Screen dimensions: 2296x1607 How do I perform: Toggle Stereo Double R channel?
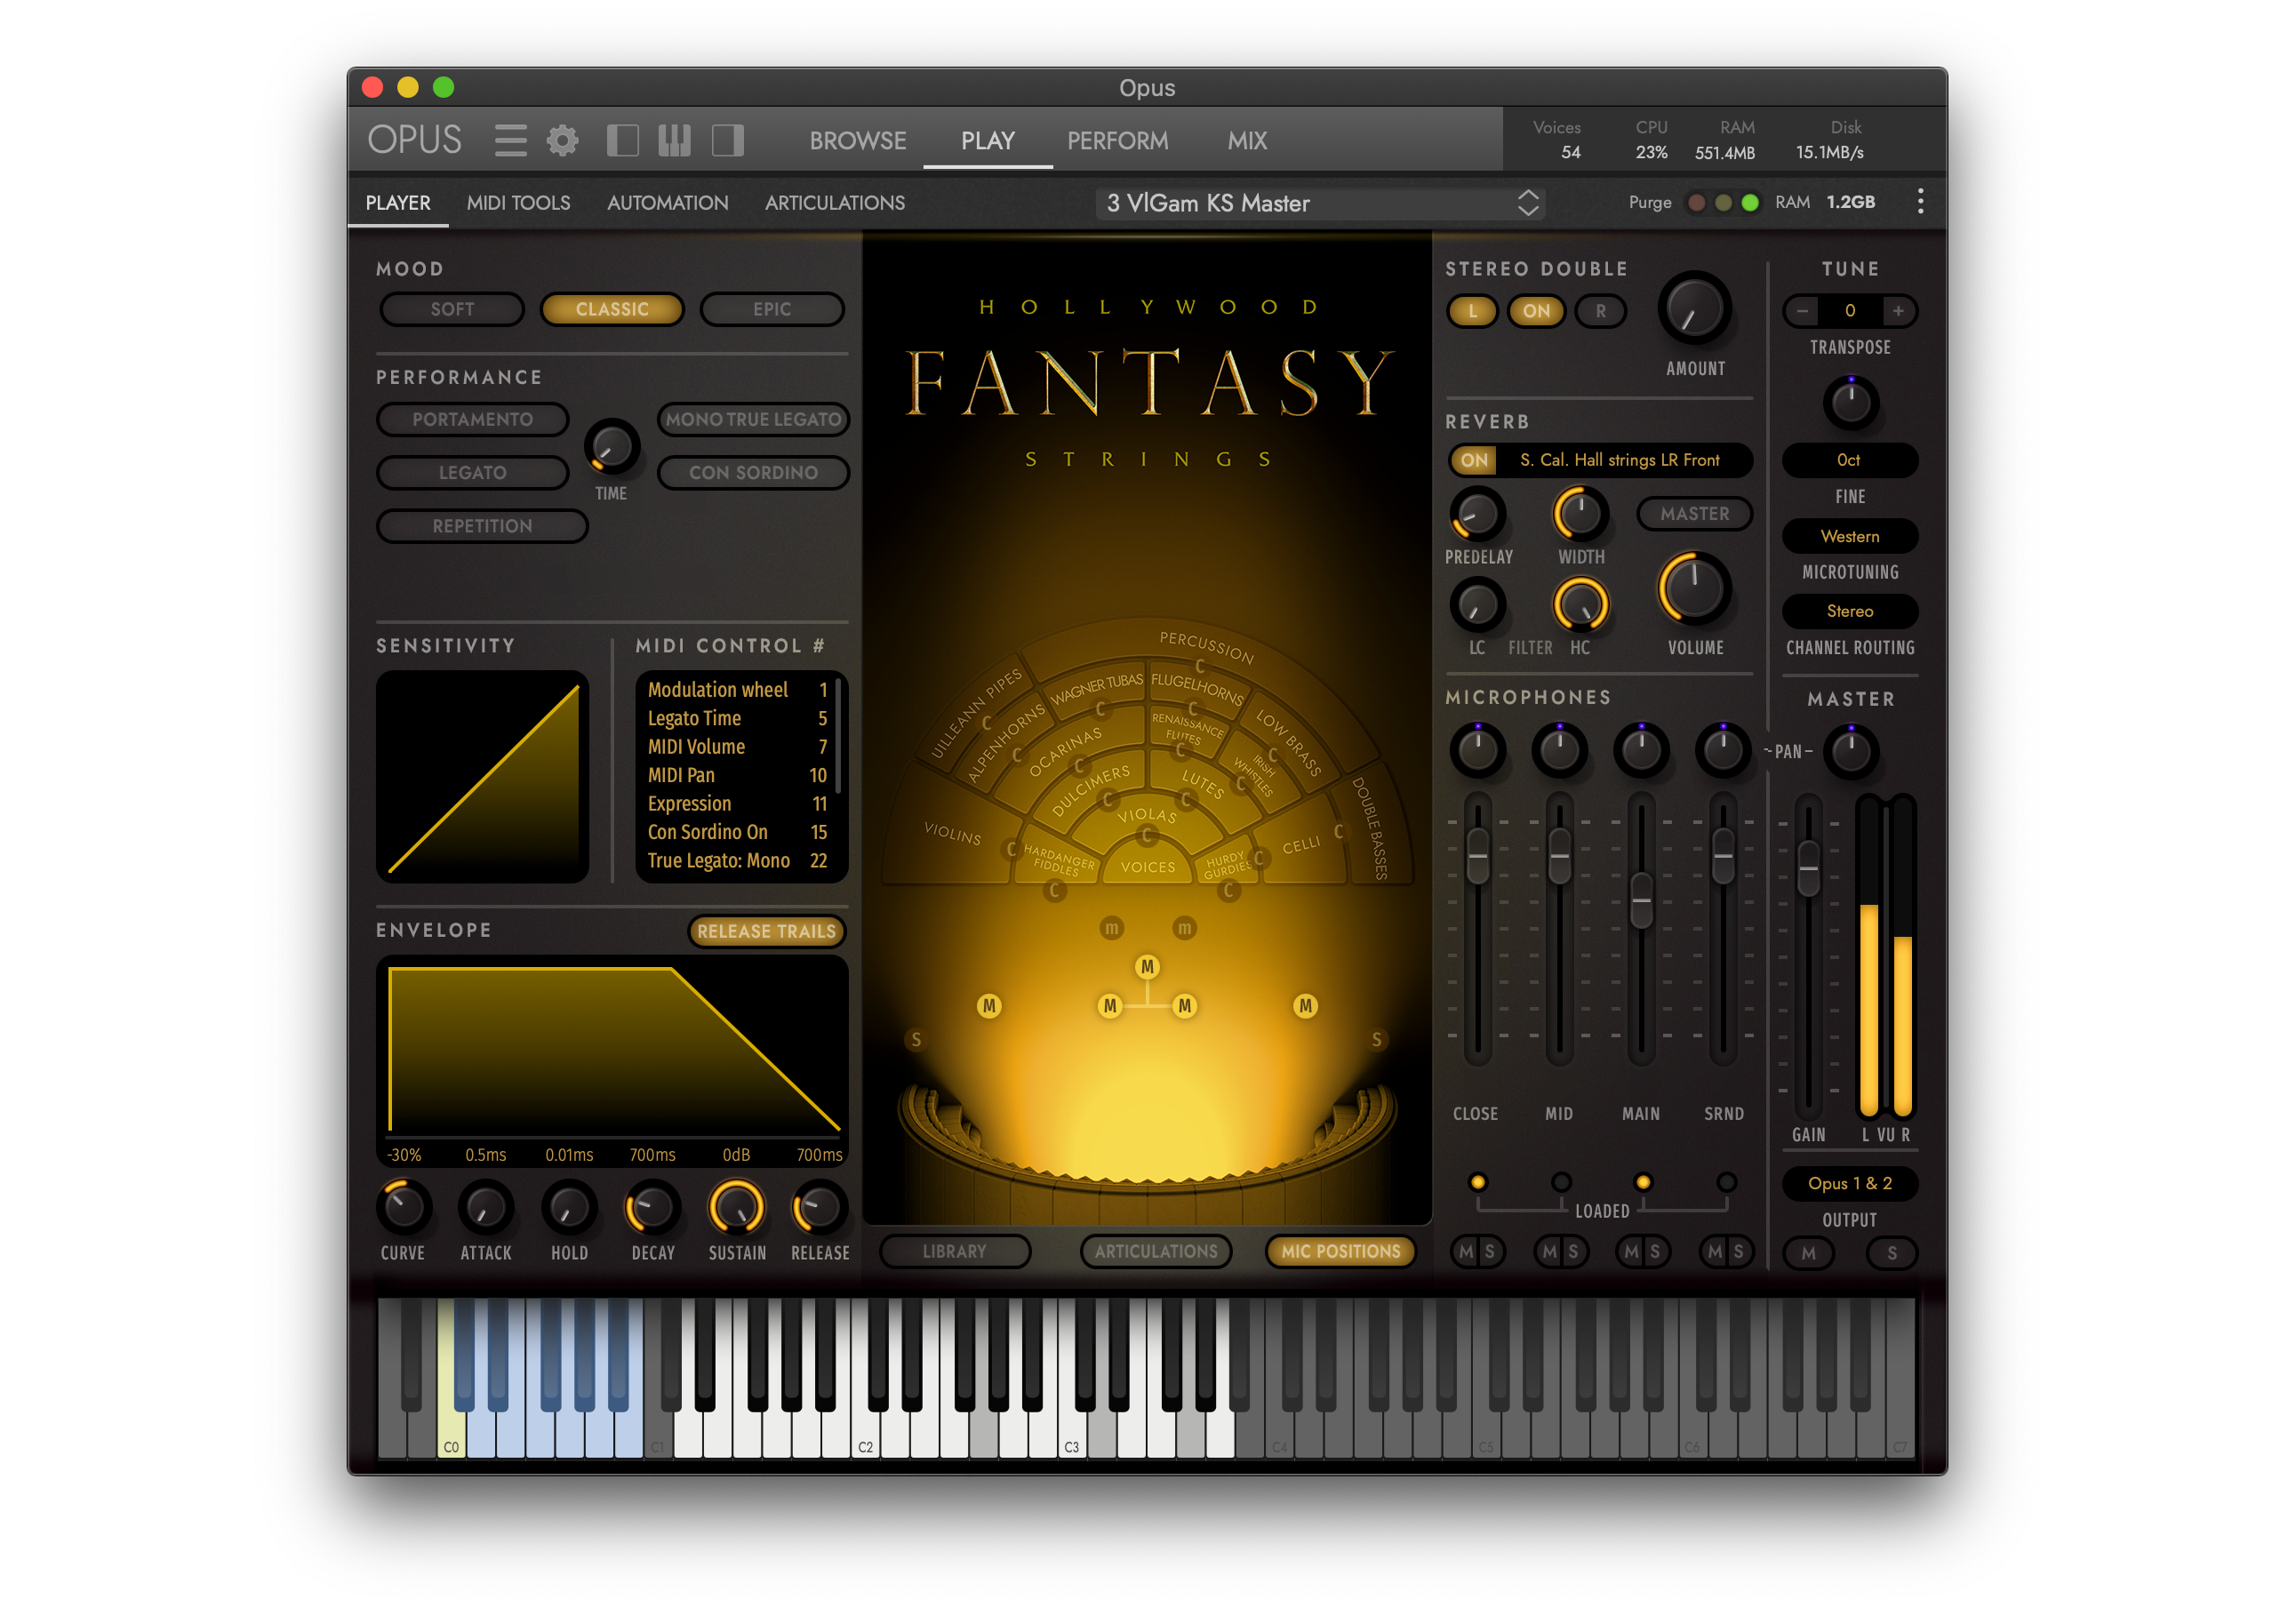click(x=1600, y=311)
